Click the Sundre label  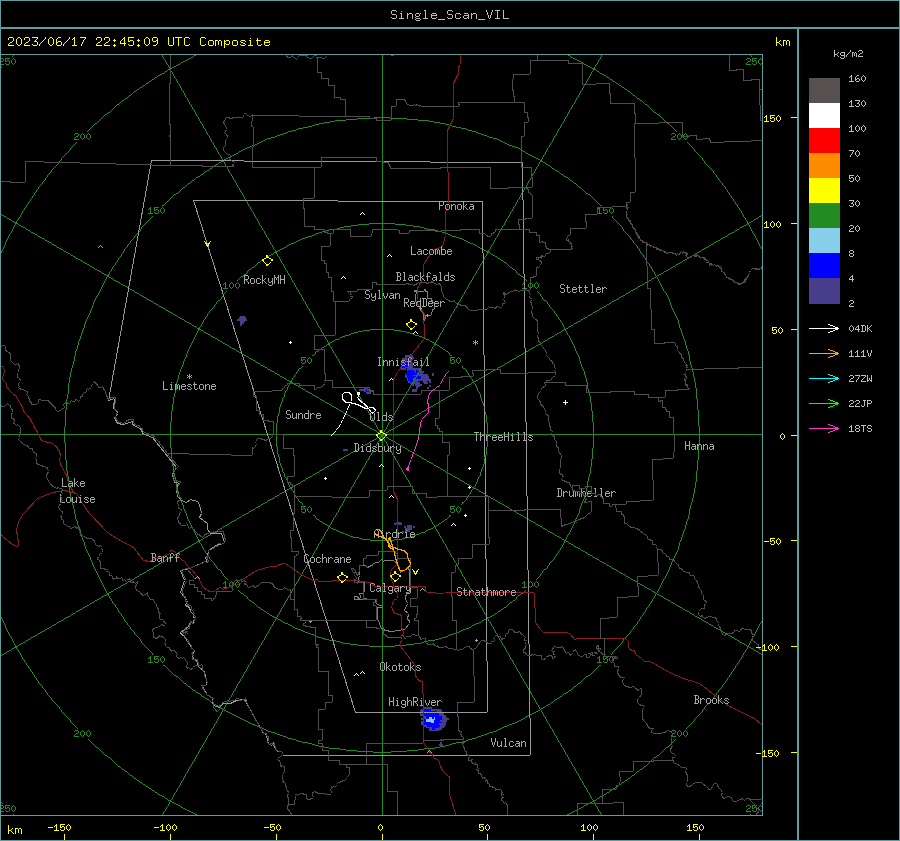coord(303,414)
